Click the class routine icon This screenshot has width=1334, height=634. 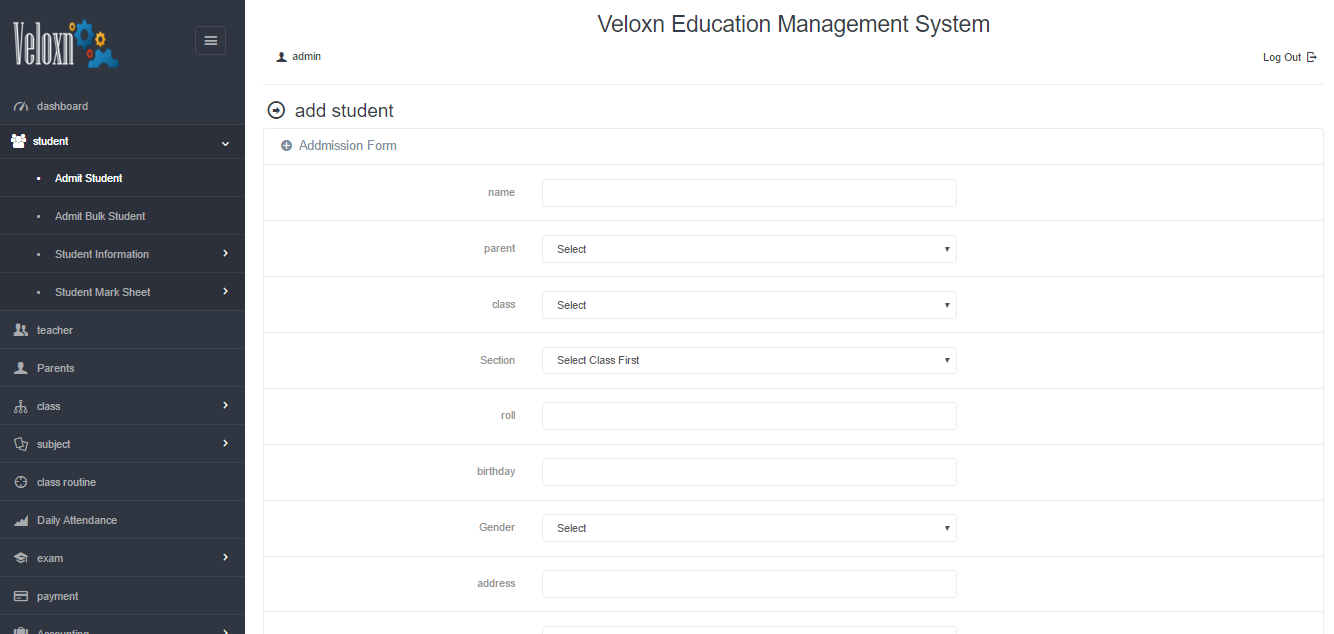(20, 482)
